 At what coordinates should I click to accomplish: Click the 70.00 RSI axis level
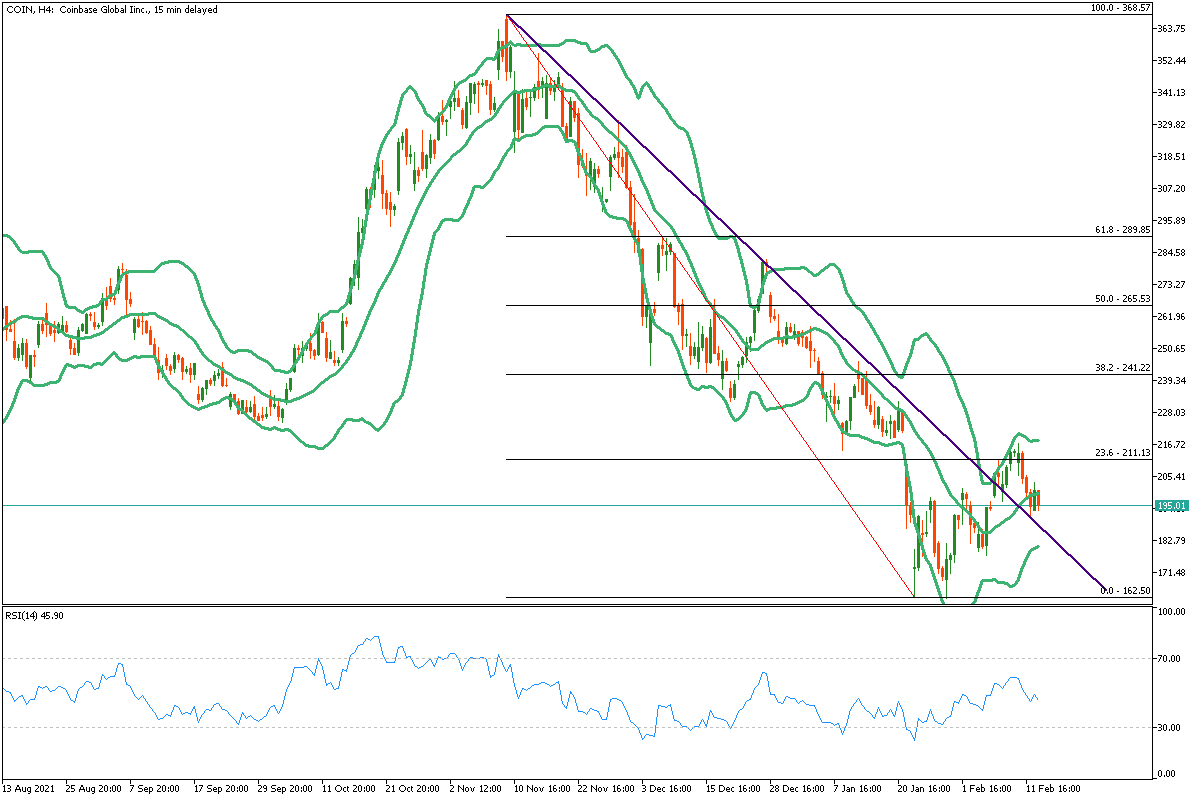coord(1169,659)
